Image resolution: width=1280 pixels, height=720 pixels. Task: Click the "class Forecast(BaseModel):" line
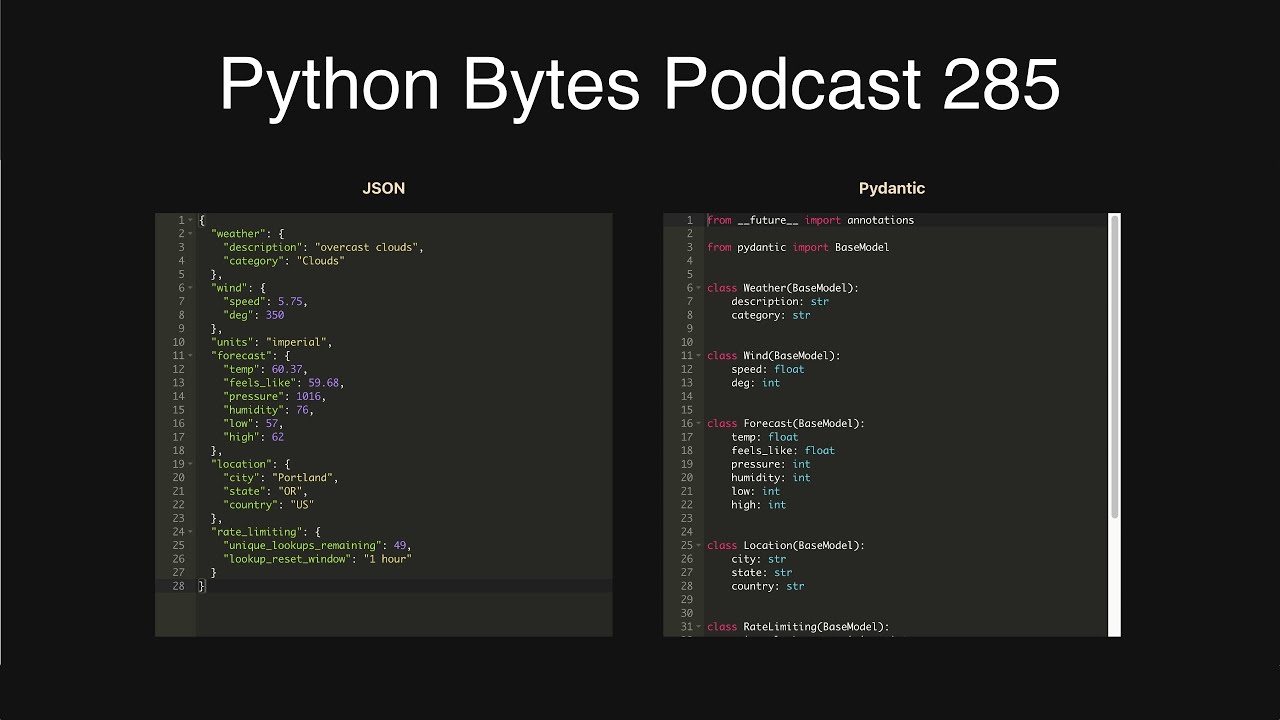[786, 424]
